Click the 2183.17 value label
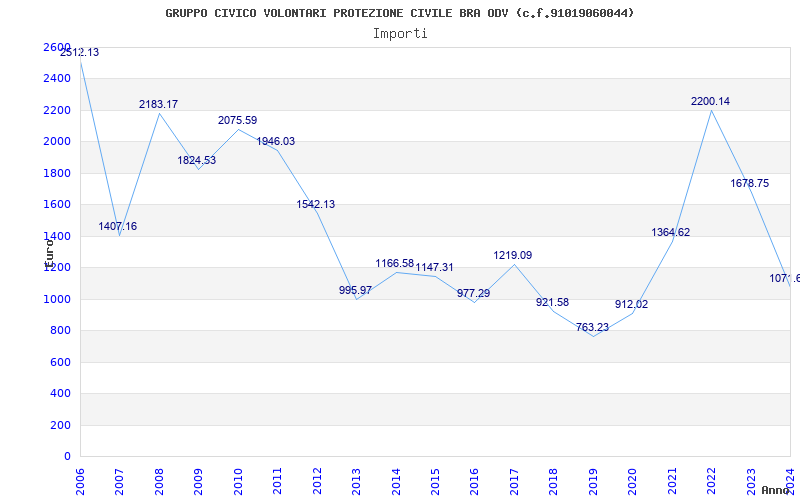Viewport: 800px width, 500px height. click(x=159, y=105)
